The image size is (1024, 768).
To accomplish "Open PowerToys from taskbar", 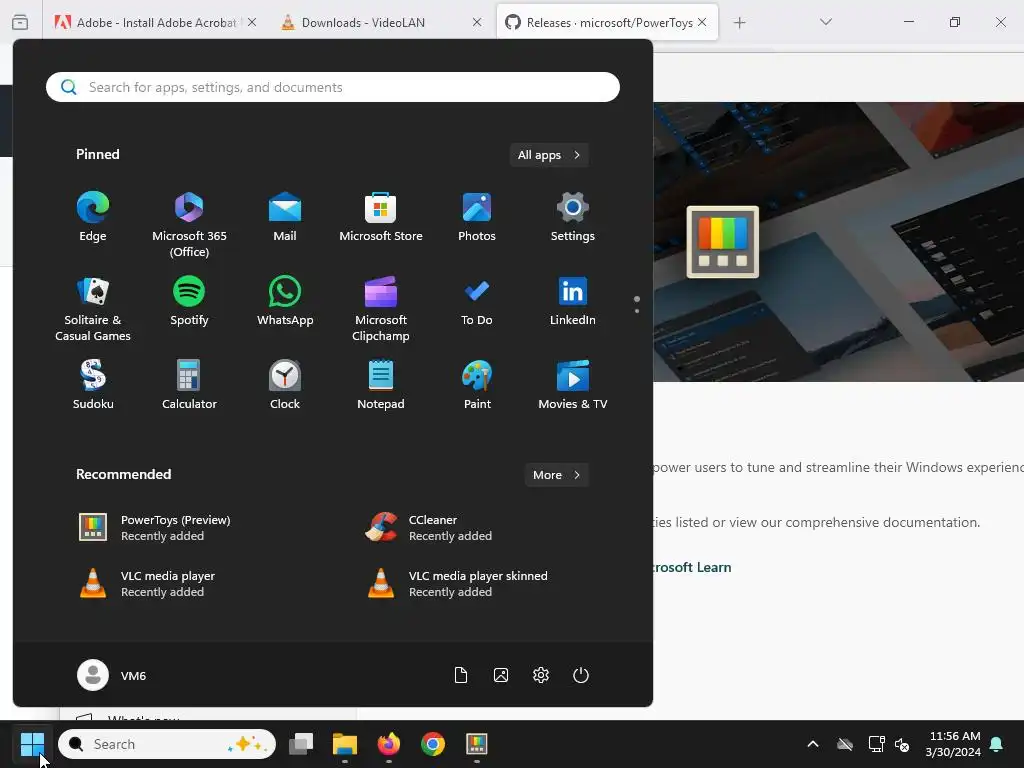I will point(477,744).
